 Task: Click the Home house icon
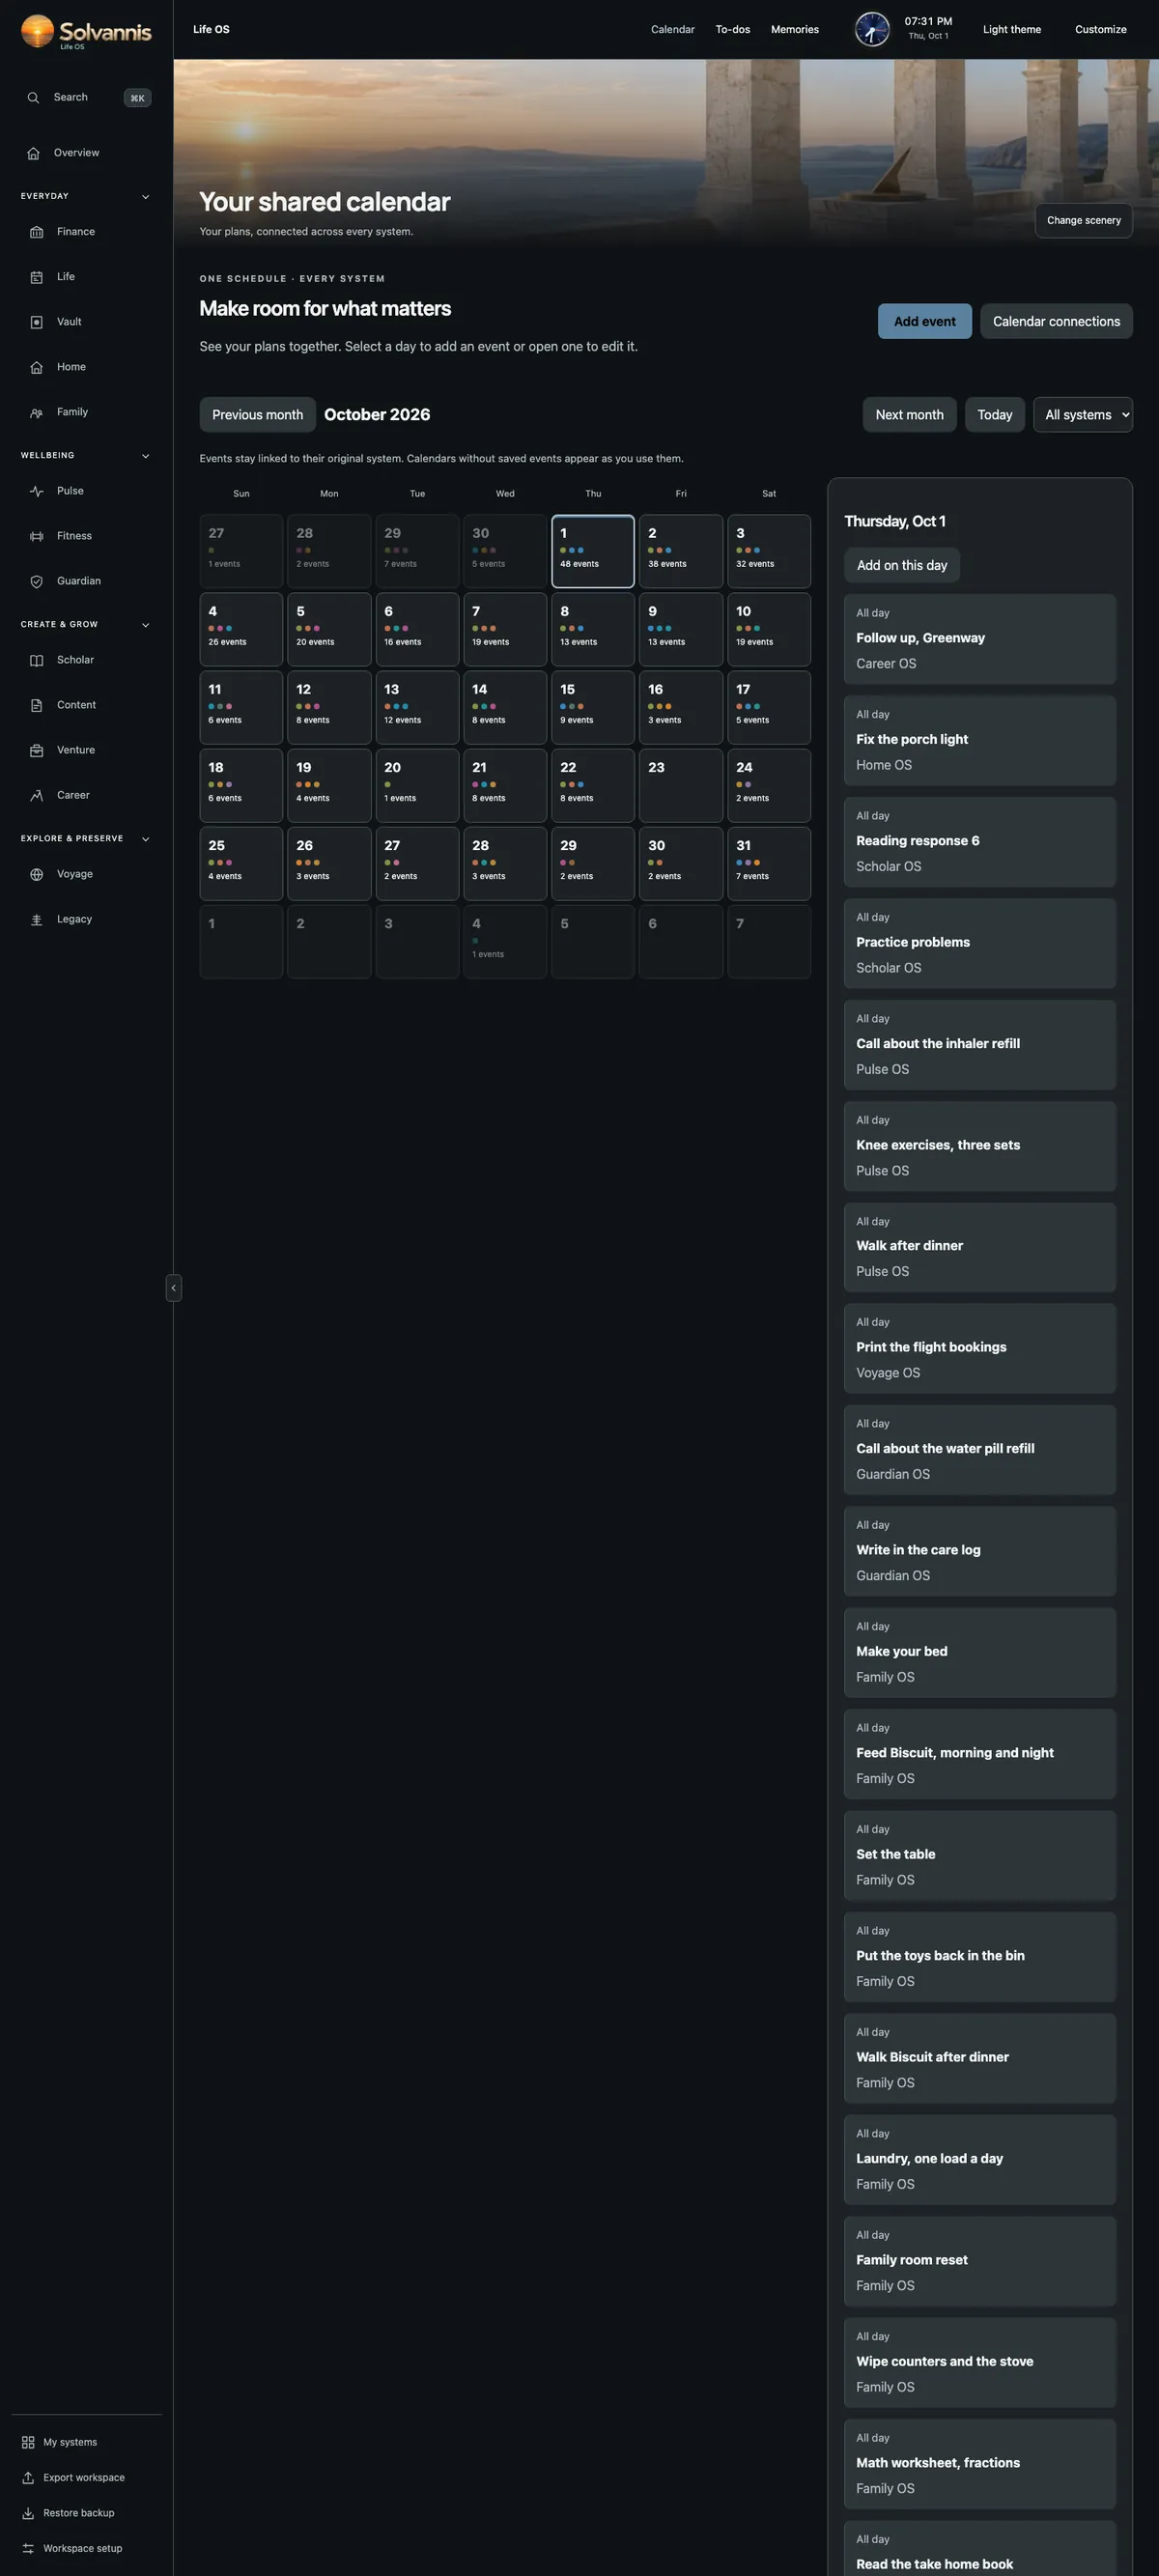coord(37,367)
